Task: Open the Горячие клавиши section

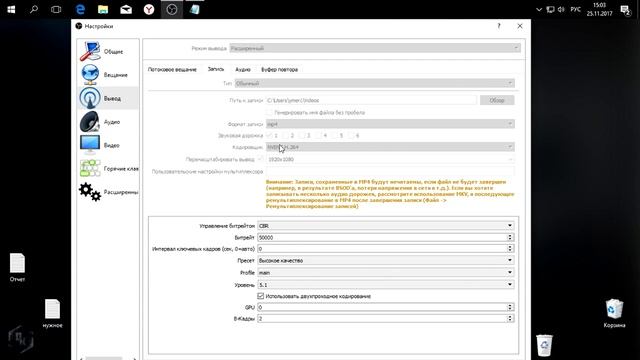Action: pos(108,168)
